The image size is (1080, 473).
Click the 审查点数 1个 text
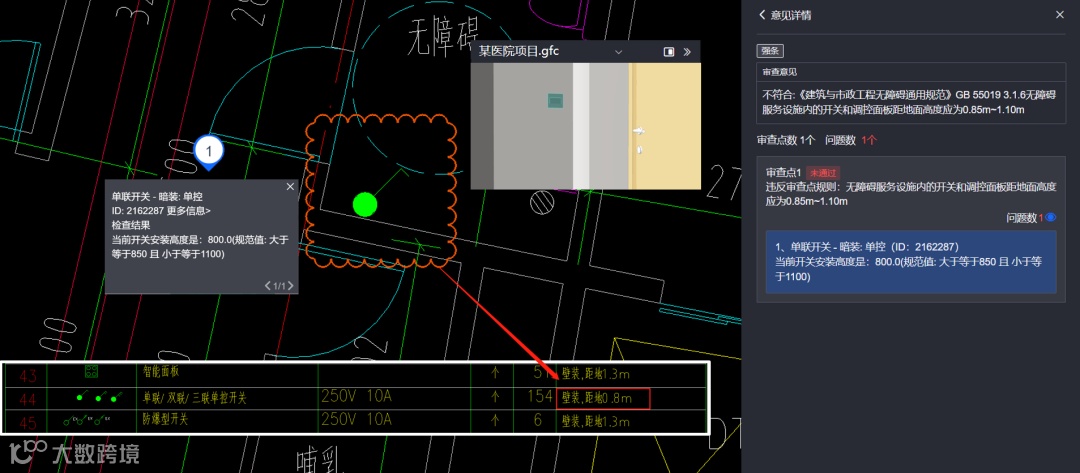point(786,140)
